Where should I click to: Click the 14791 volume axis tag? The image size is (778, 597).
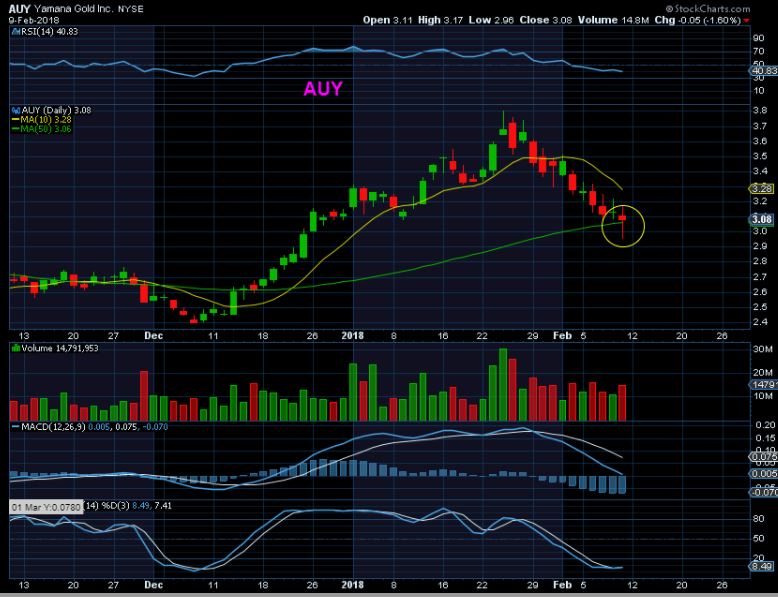point(763,385)
